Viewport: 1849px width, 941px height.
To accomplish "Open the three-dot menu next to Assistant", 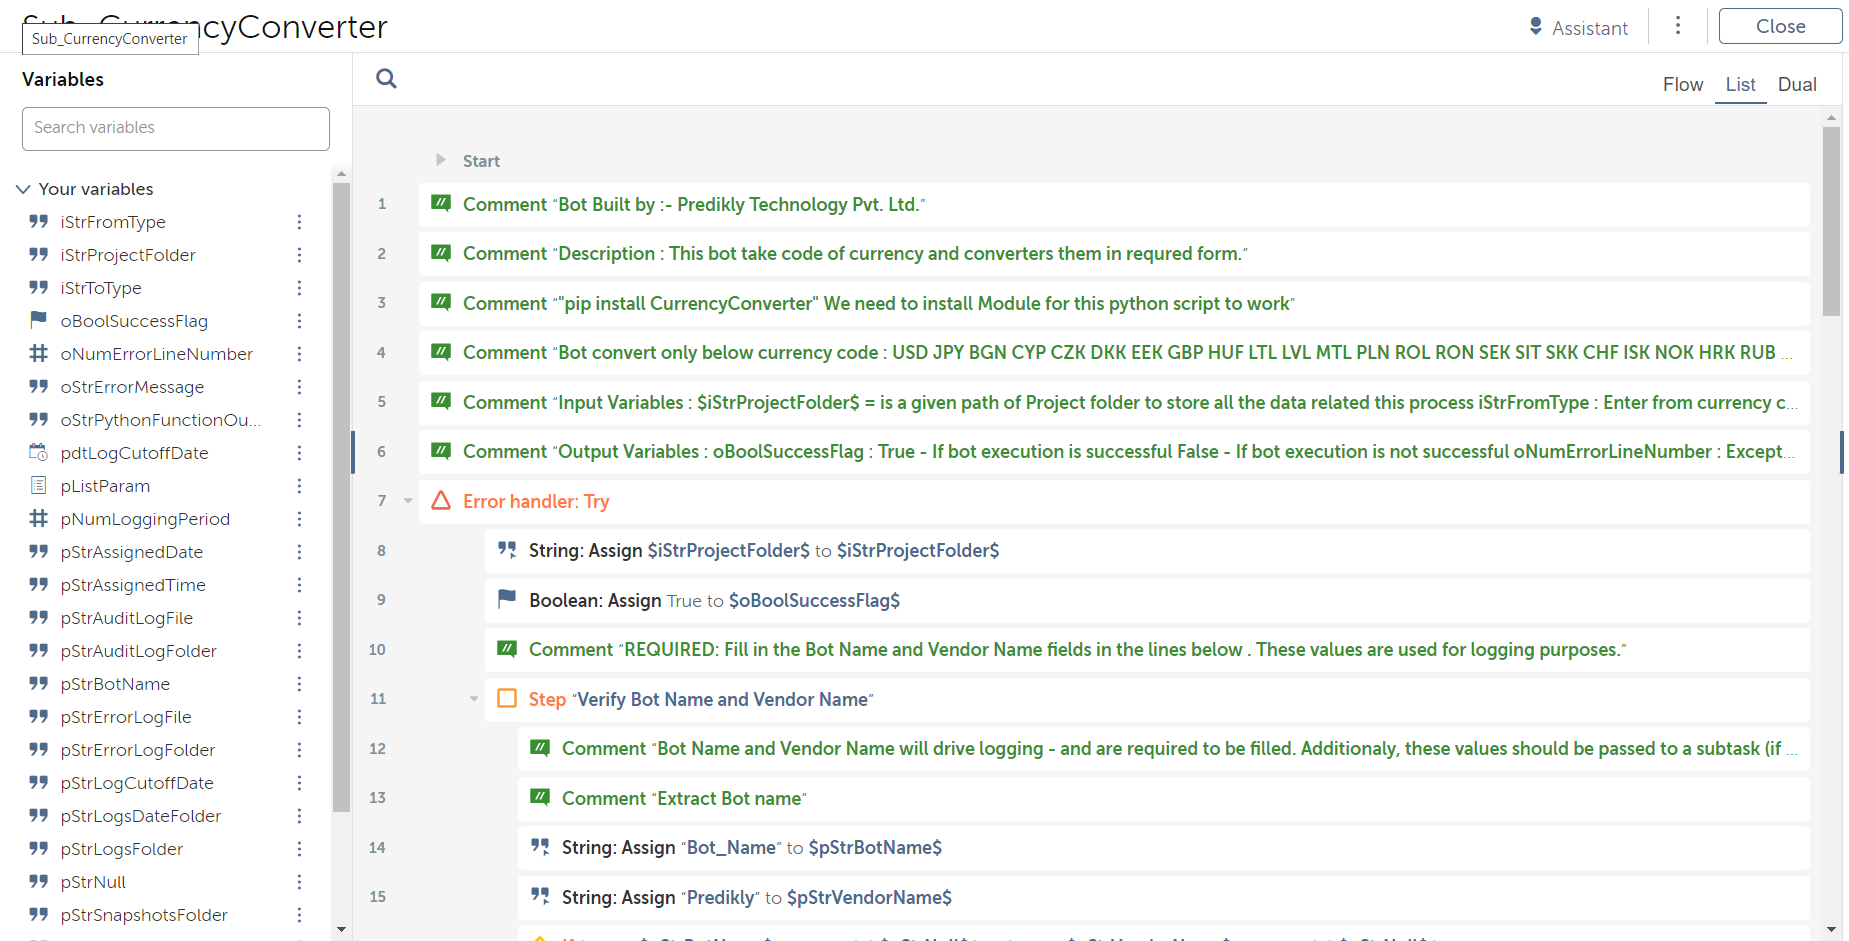I will [x=1678, y=26].
